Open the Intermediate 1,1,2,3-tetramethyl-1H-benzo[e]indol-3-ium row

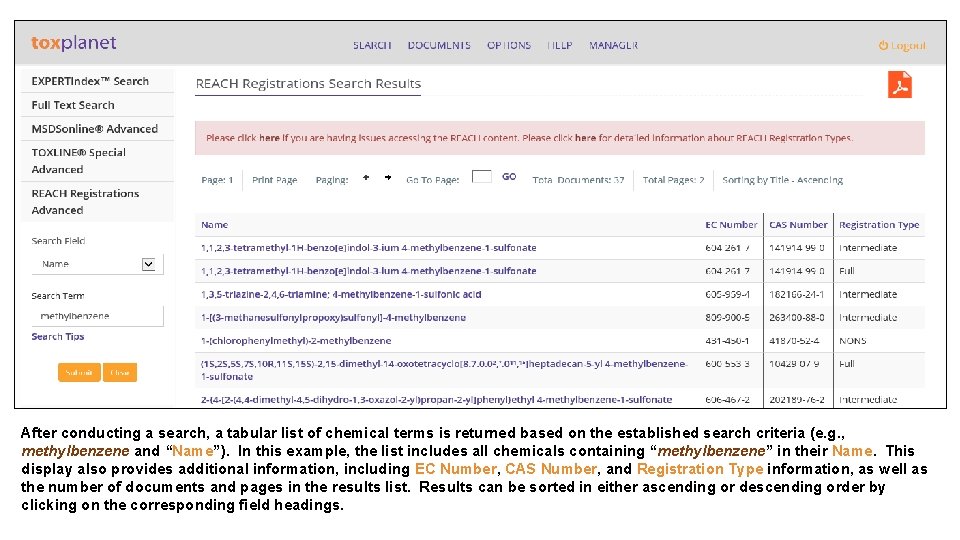point(369,248)
